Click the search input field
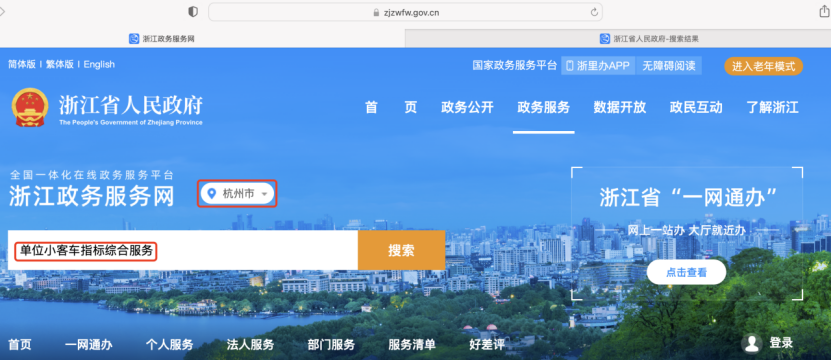The height and width of the screenshot is (361, 831). click(x=183, y=250)
